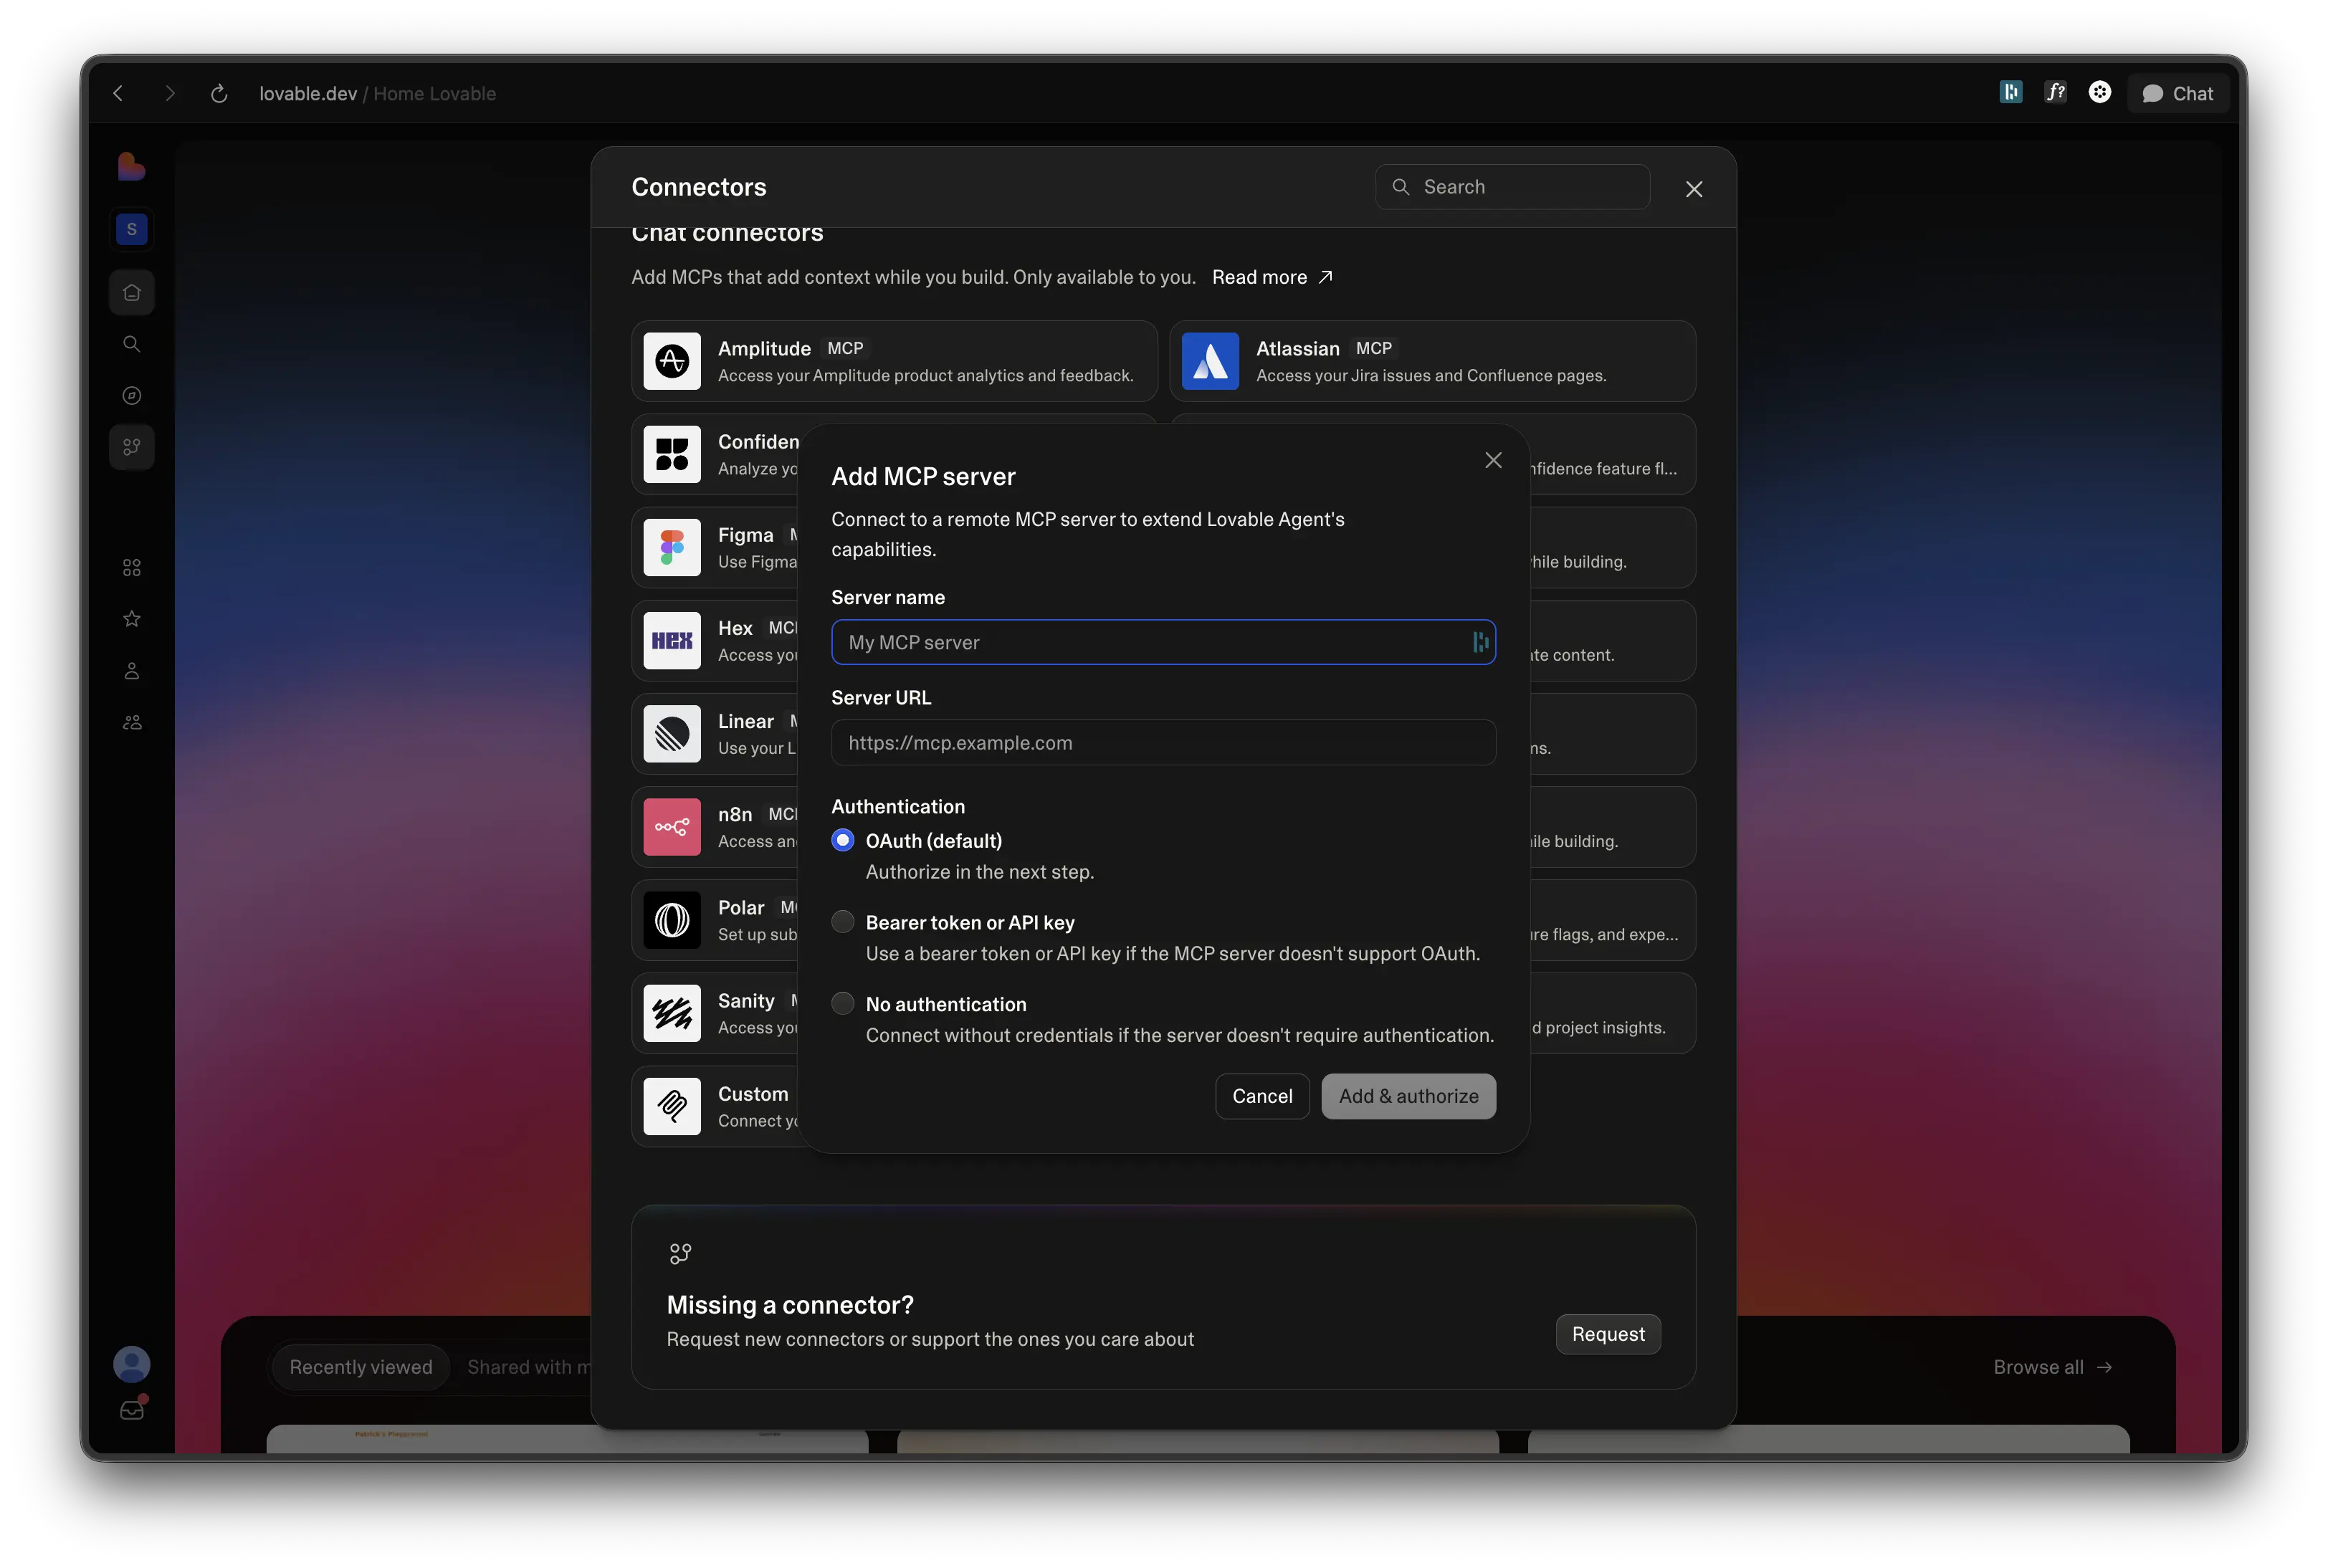Click the Lovable heart logo
Screen dimensions: 2328x1568
pyautogui.click(x=131, y=166)
